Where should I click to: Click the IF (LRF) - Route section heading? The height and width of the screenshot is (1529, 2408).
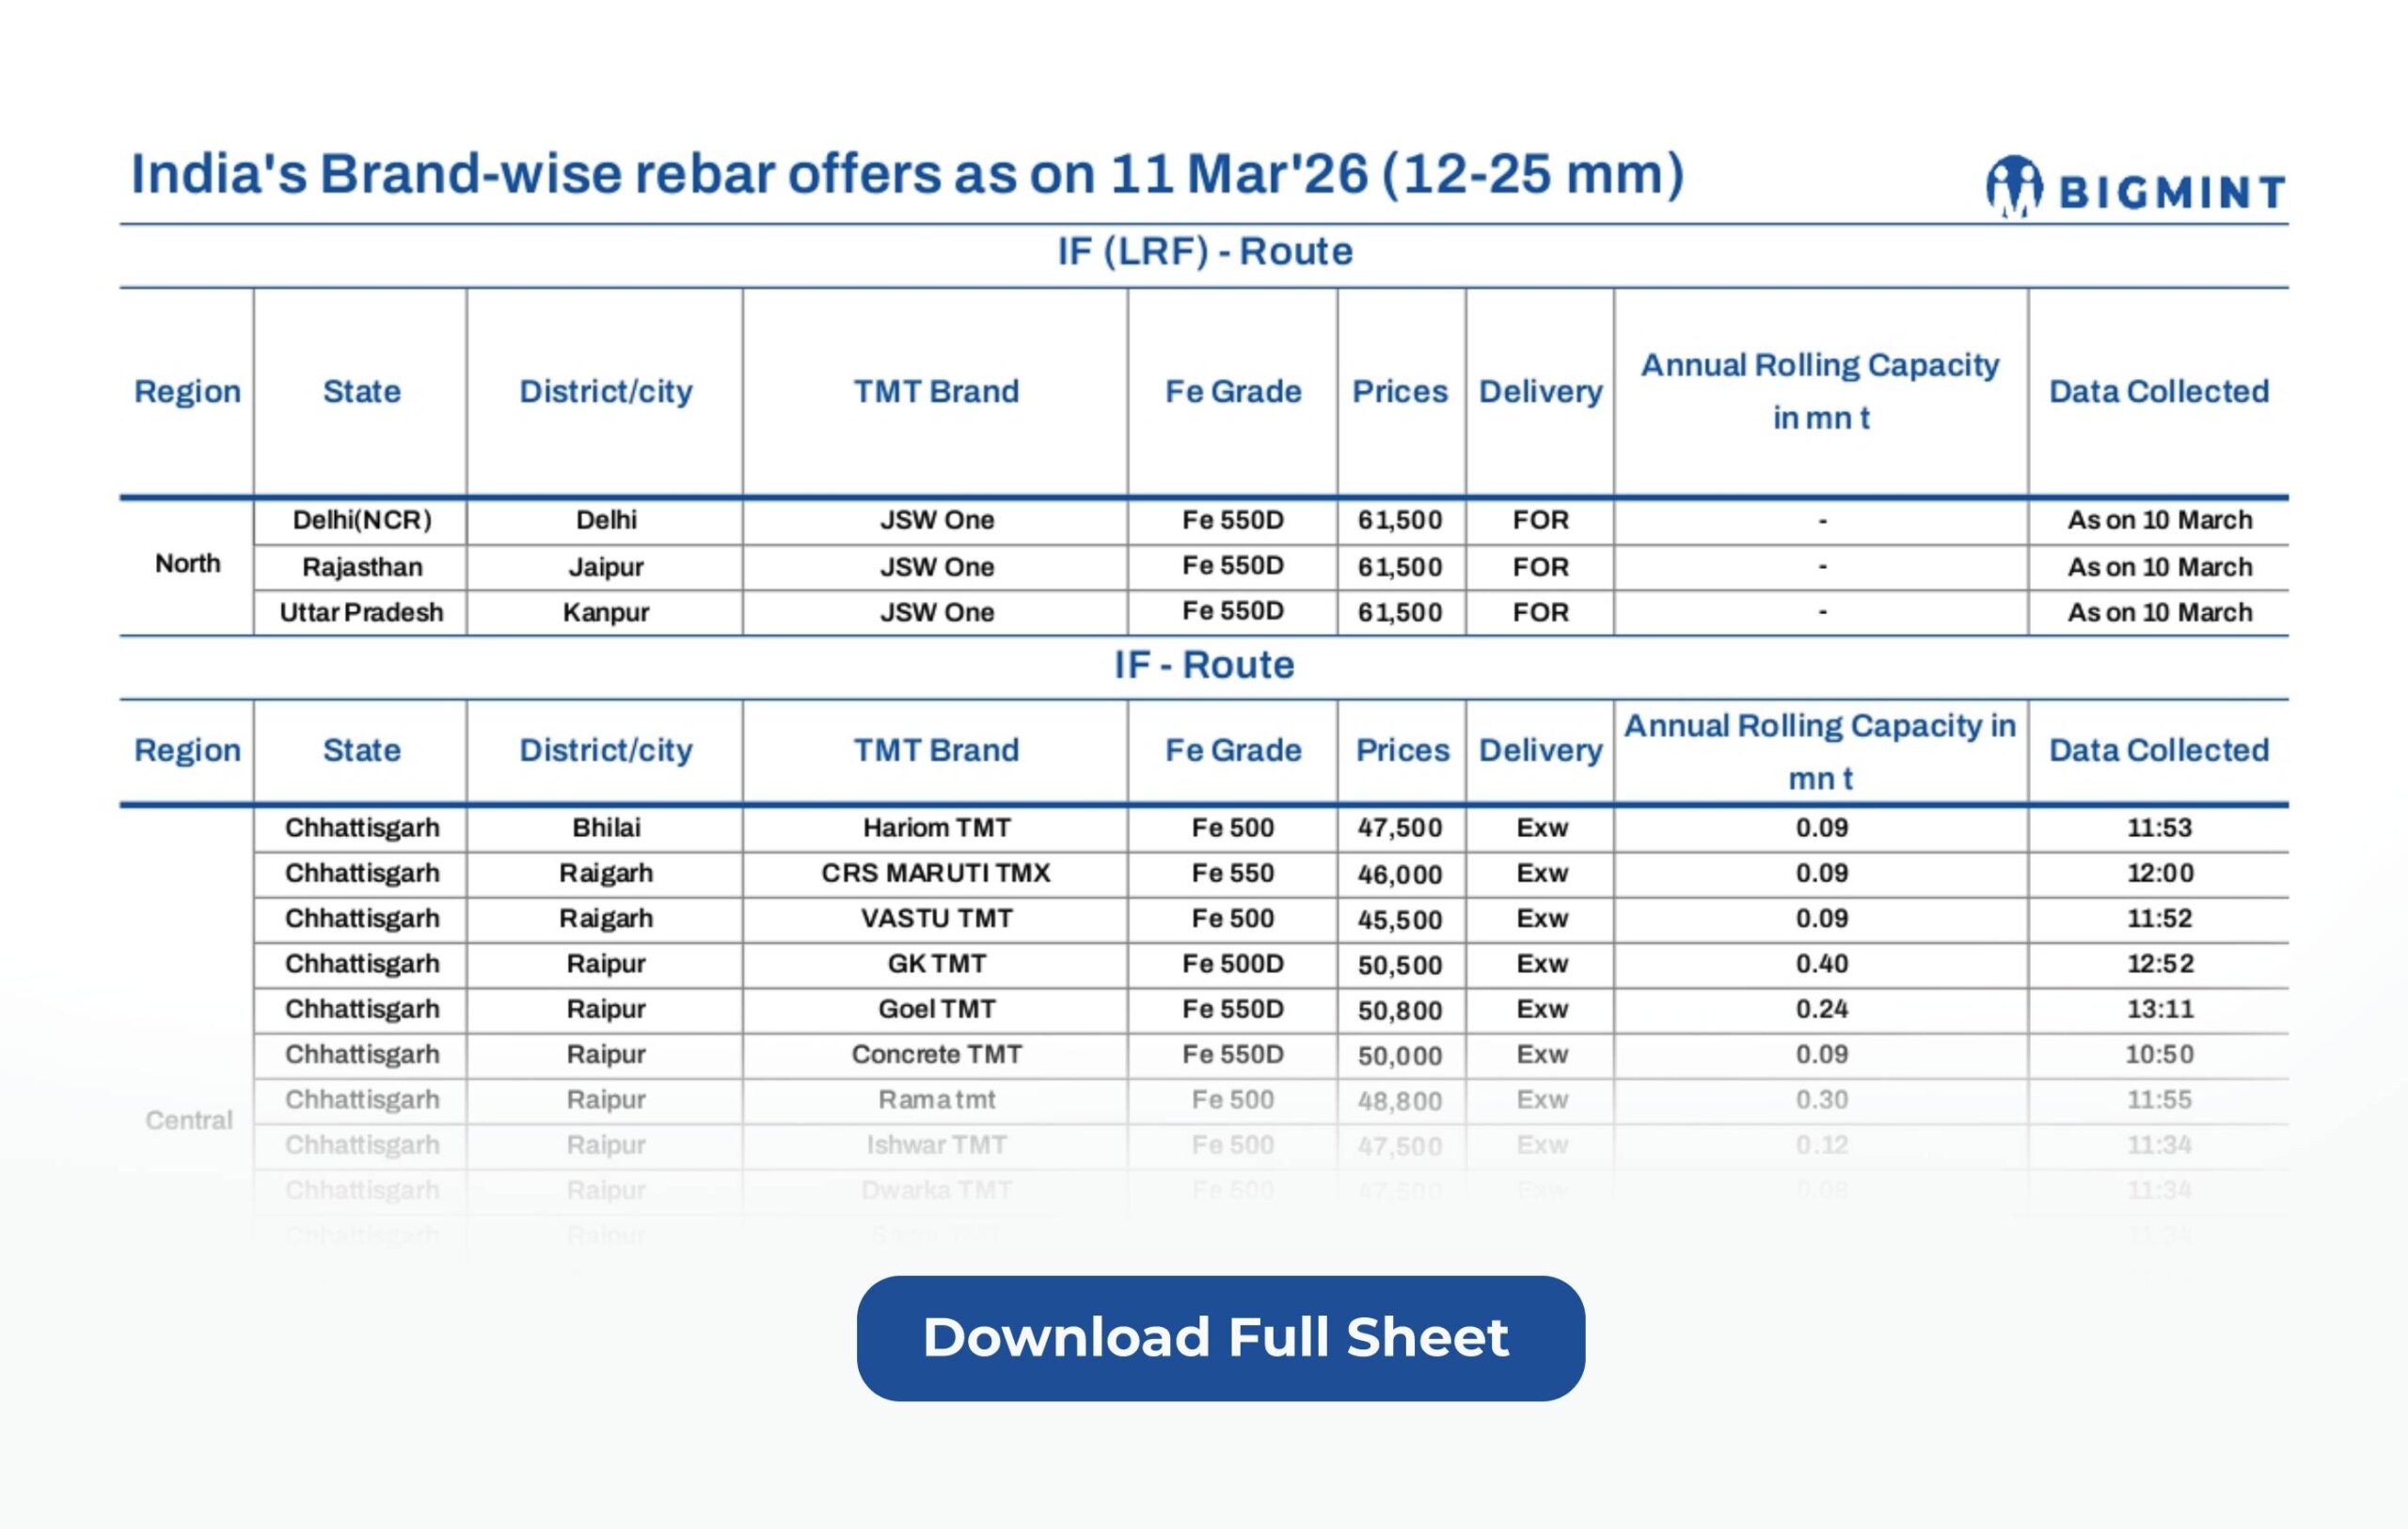click(1204, 251)
